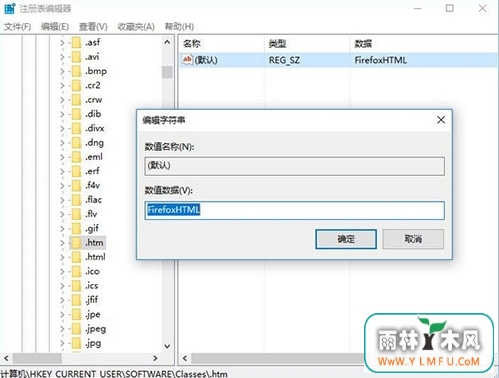This screenshot has width=499, height=378.
Task: Select the .jfif folder icon
Action: [x=76, y=301]
